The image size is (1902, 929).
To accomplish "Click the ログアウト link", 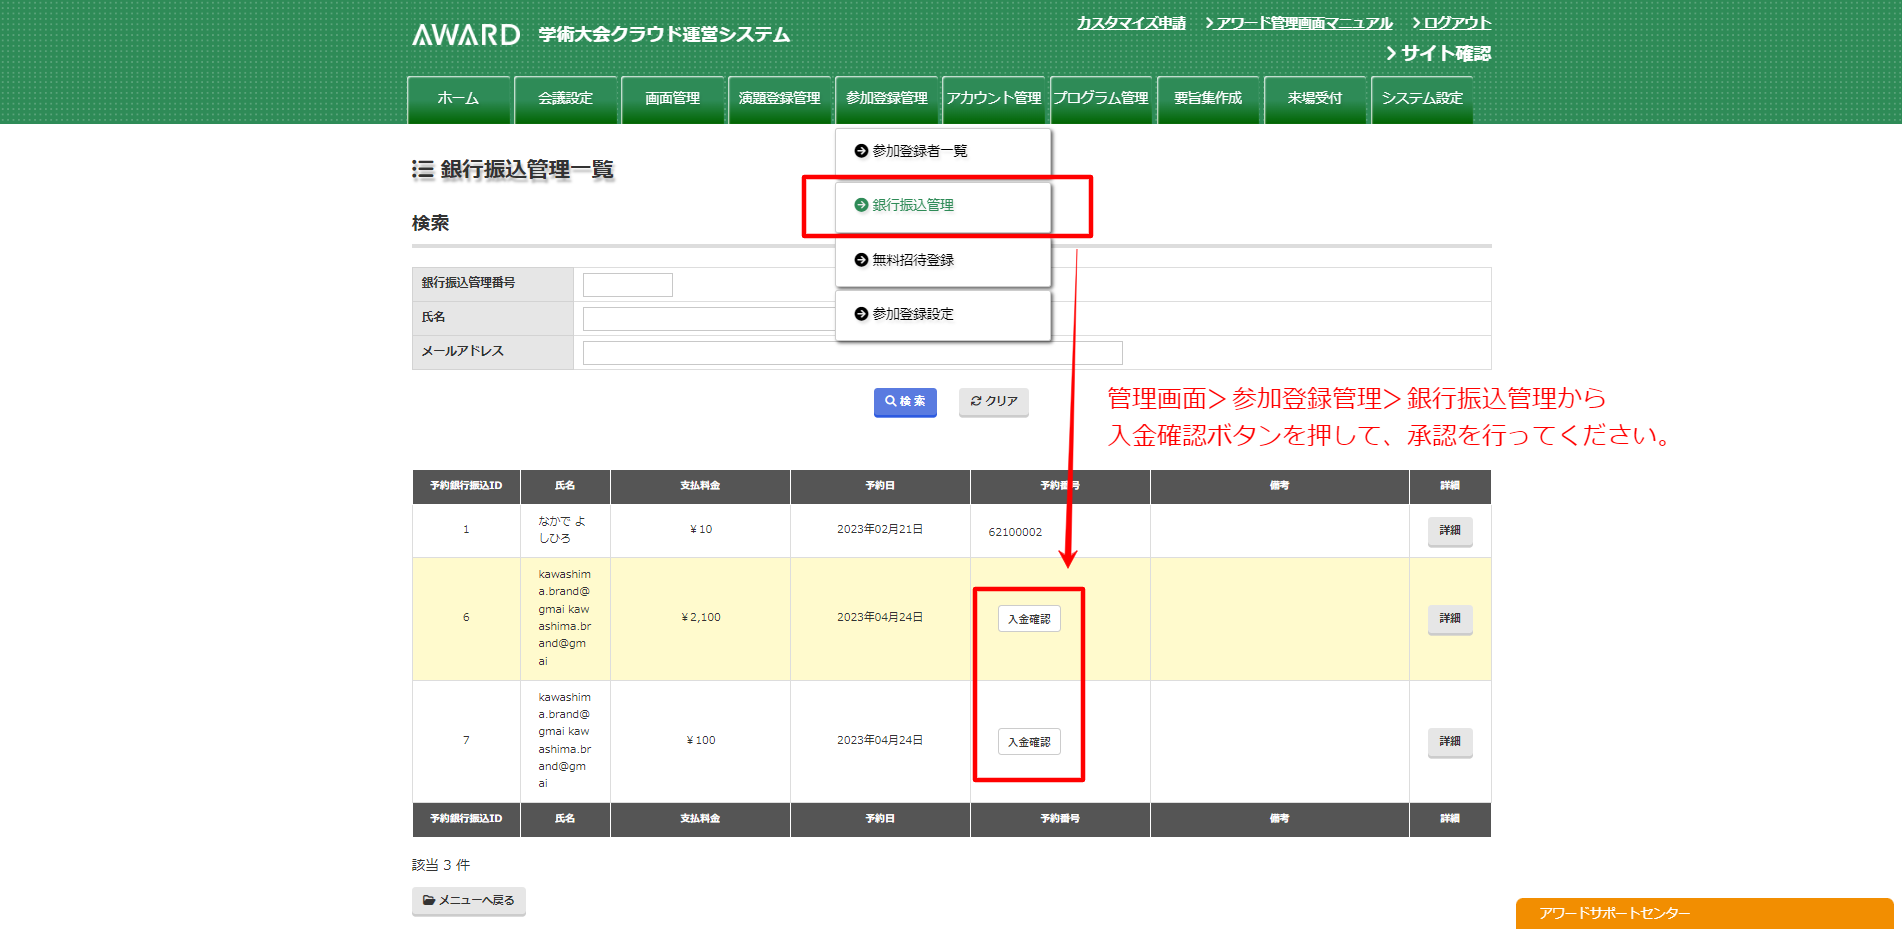I will (x=1455, y=23).
